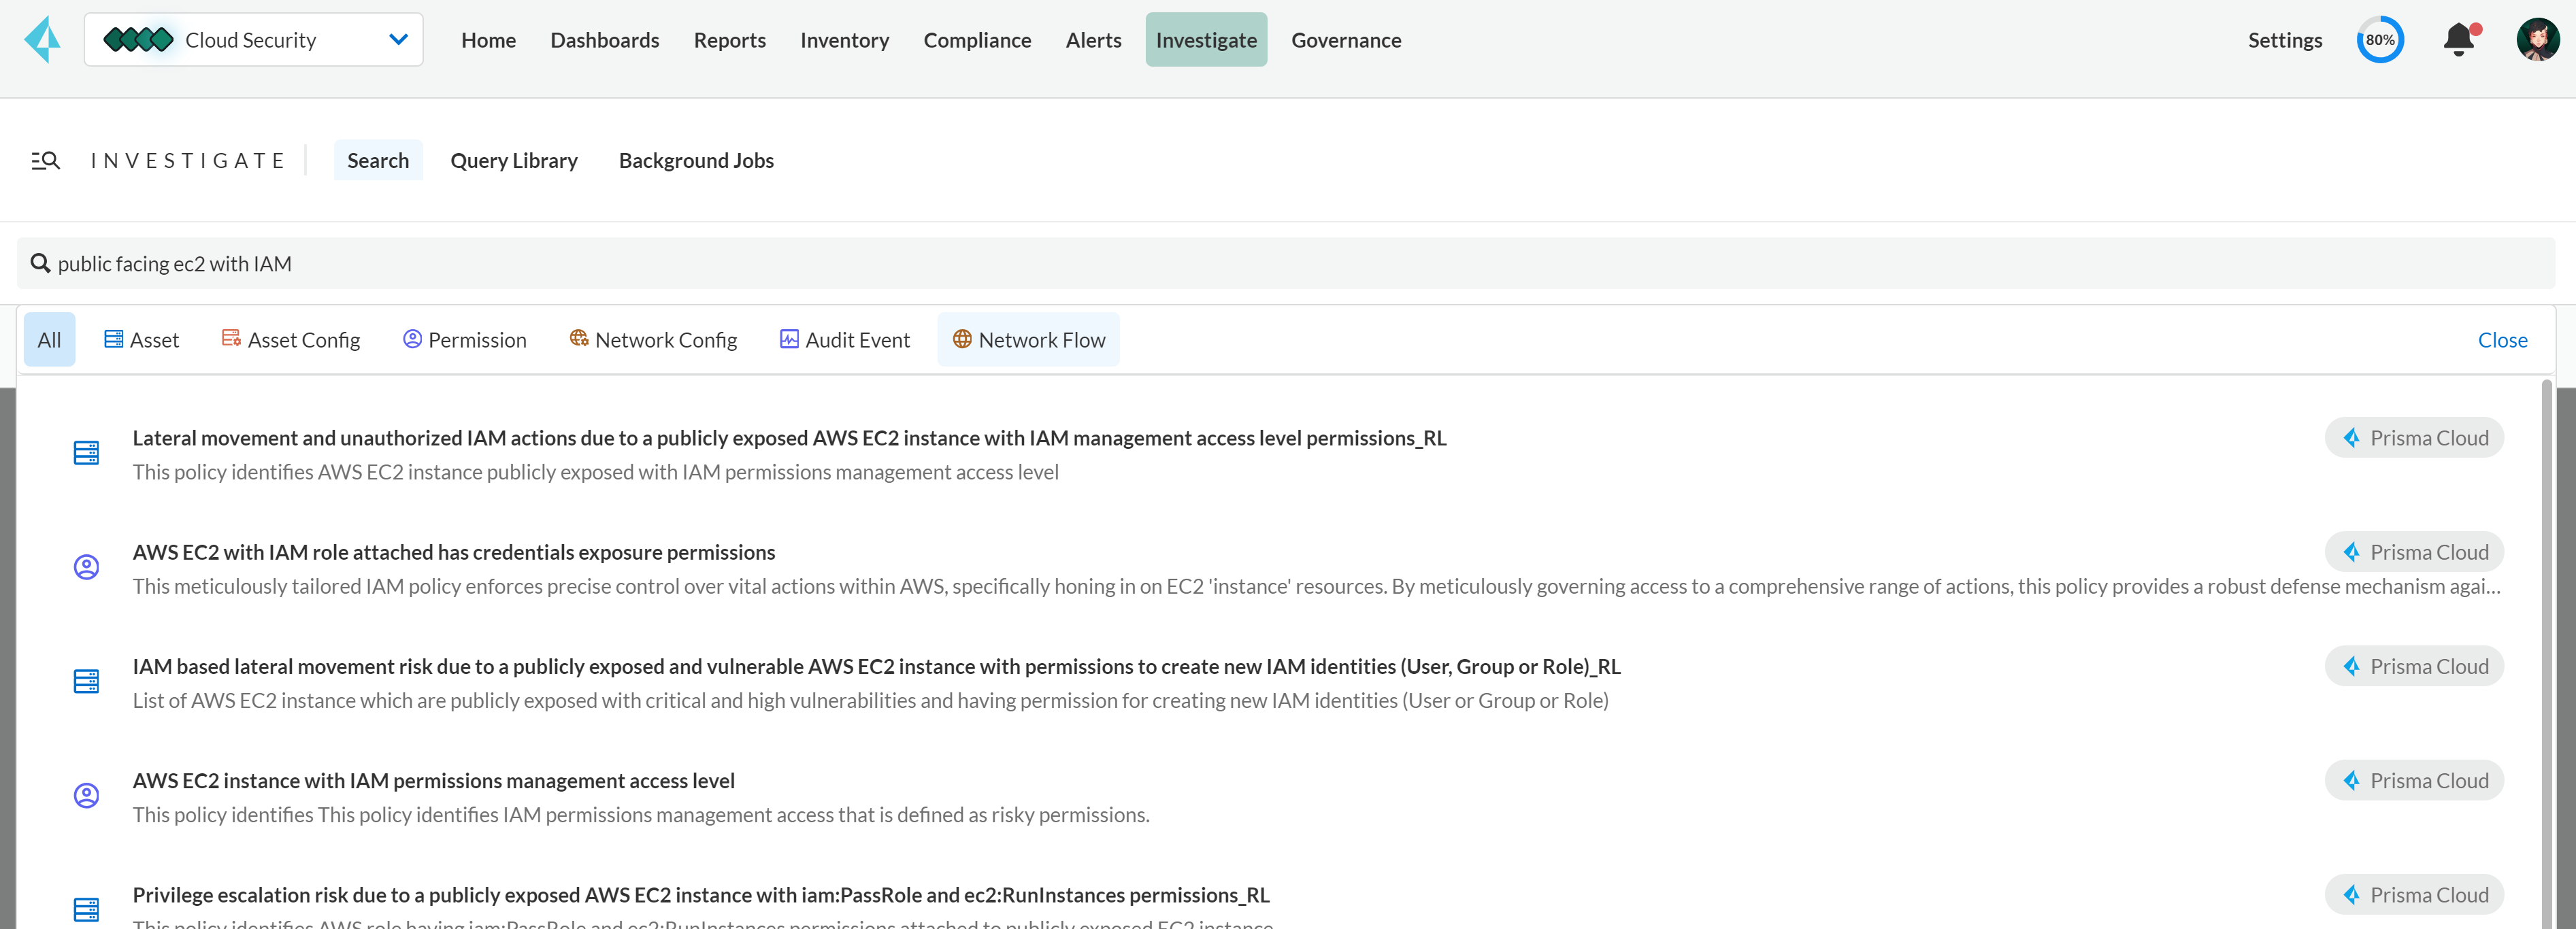Filter results by Asset Config
The image size is (2576, 929).
point(291,340)
